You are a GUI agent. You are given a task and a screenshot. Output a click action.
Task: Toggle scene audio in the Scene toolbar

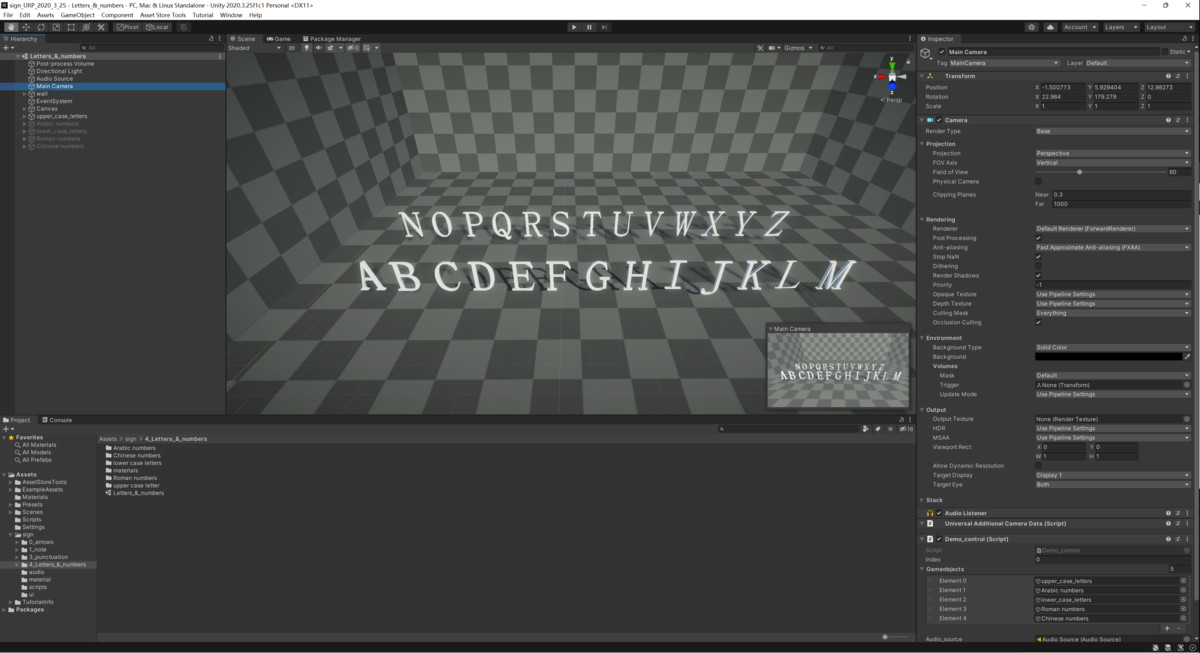[319, 46]
